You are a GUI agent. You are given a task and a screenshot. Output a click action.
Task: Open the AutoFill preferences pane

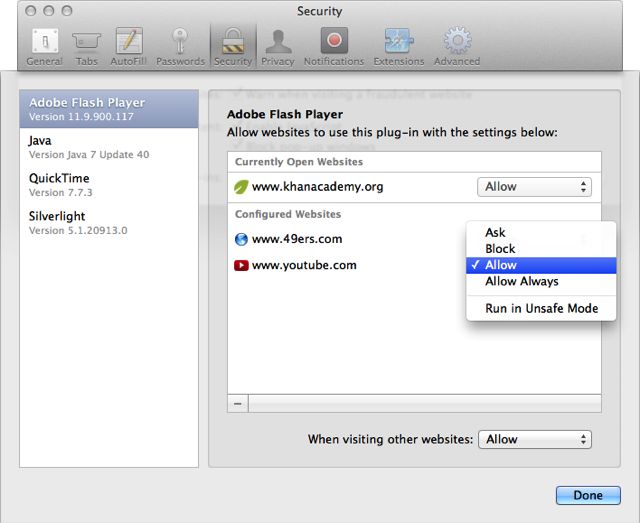[x=129, y=47]
